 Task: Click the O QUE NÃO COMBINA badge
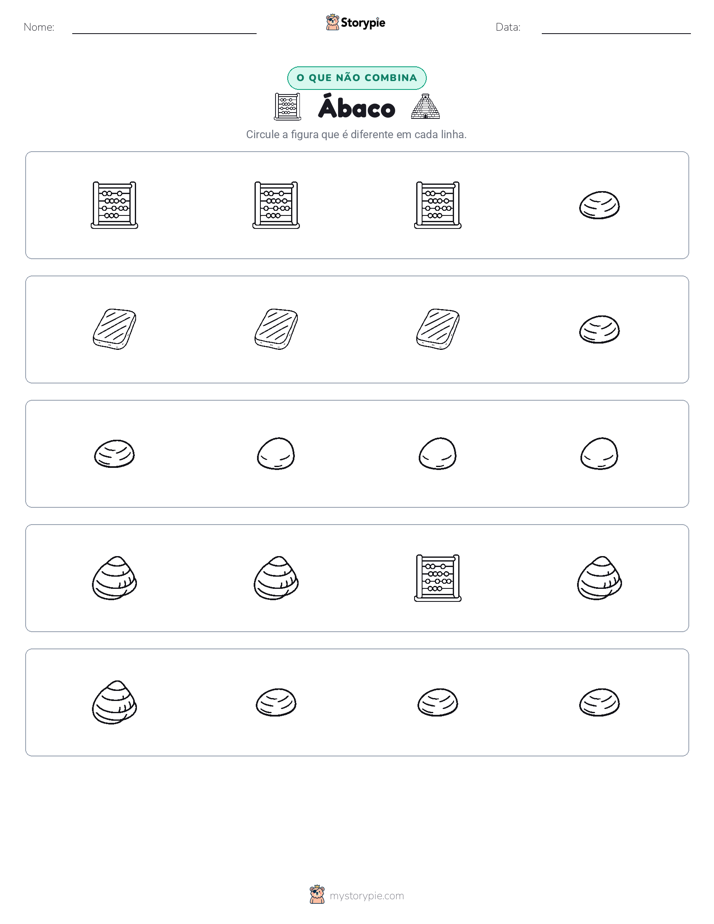(x=357, y=78)
